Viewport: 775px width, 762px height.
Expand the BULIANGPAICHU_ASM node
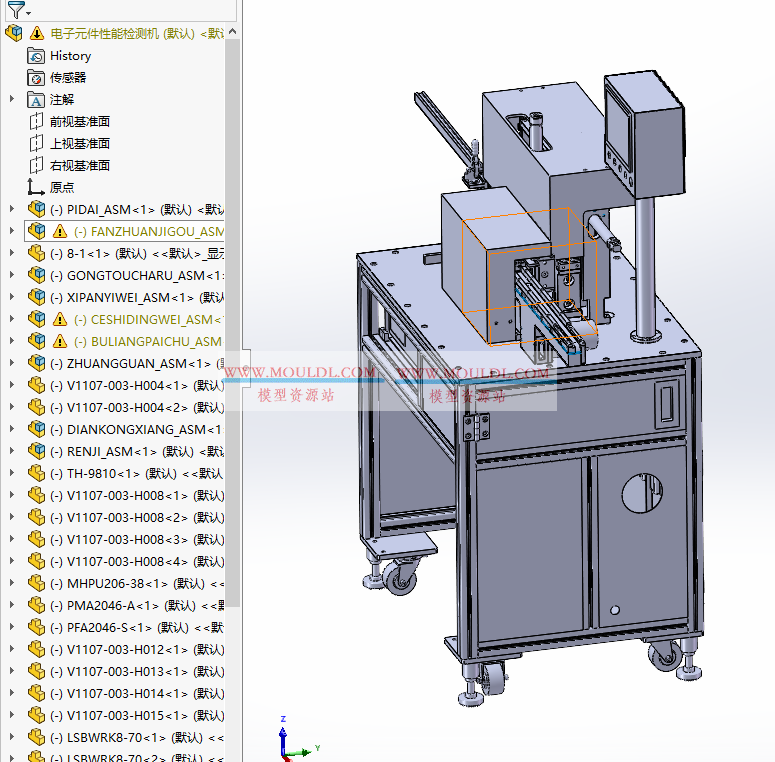(x=12, y=341)
